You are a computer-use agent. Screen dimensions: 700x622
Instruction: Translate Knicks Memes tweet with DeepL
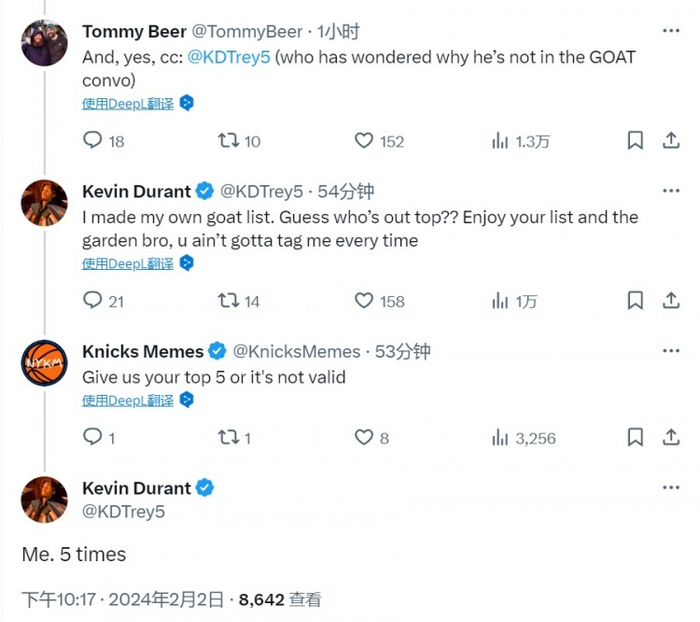click(x=128, y=400)
